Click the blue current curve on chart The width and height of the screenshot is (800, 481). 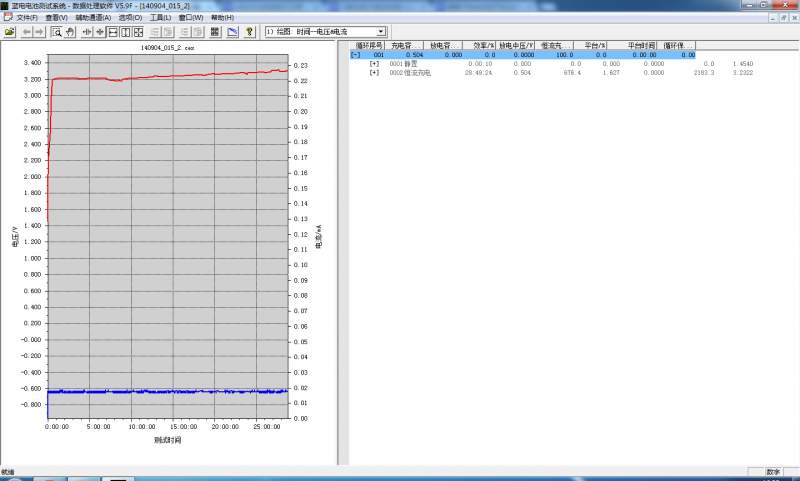[x=168, y=391]
